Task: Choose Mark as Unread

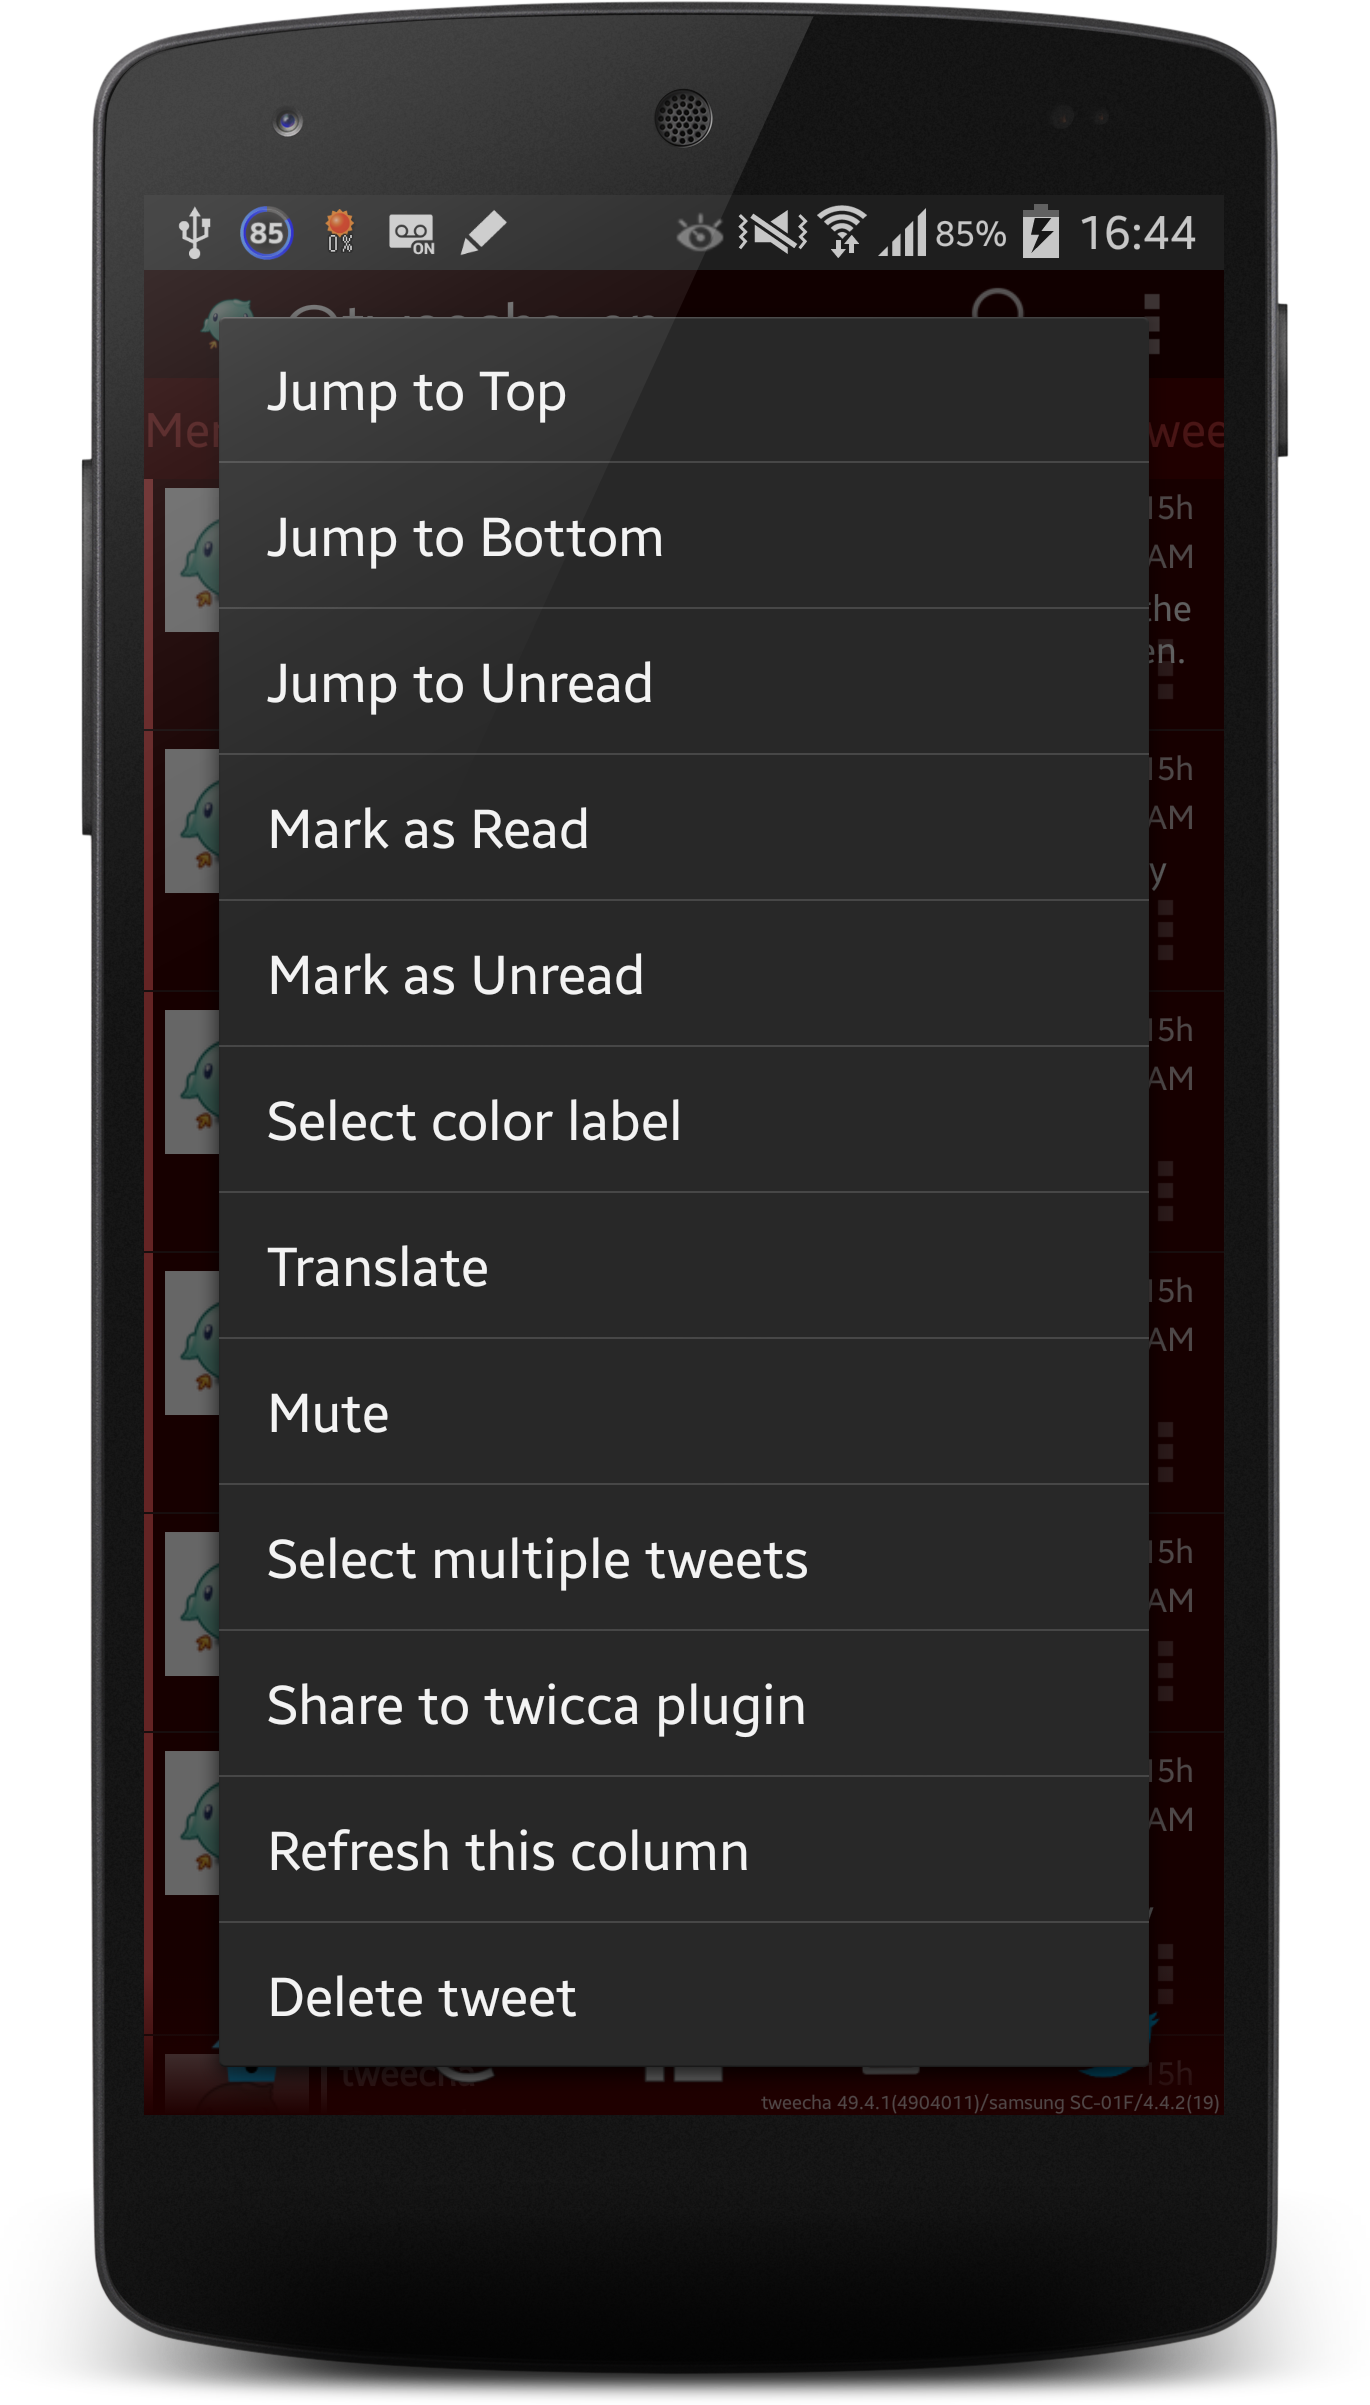Action: coord(683,975)
